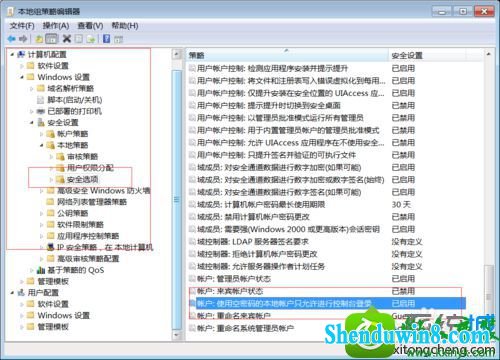Select policy 域控制器: 拒绝计算机帐户密码更改
Viewport: 500px width, 360px height.
pyautogui.click(x=253, y=254)
